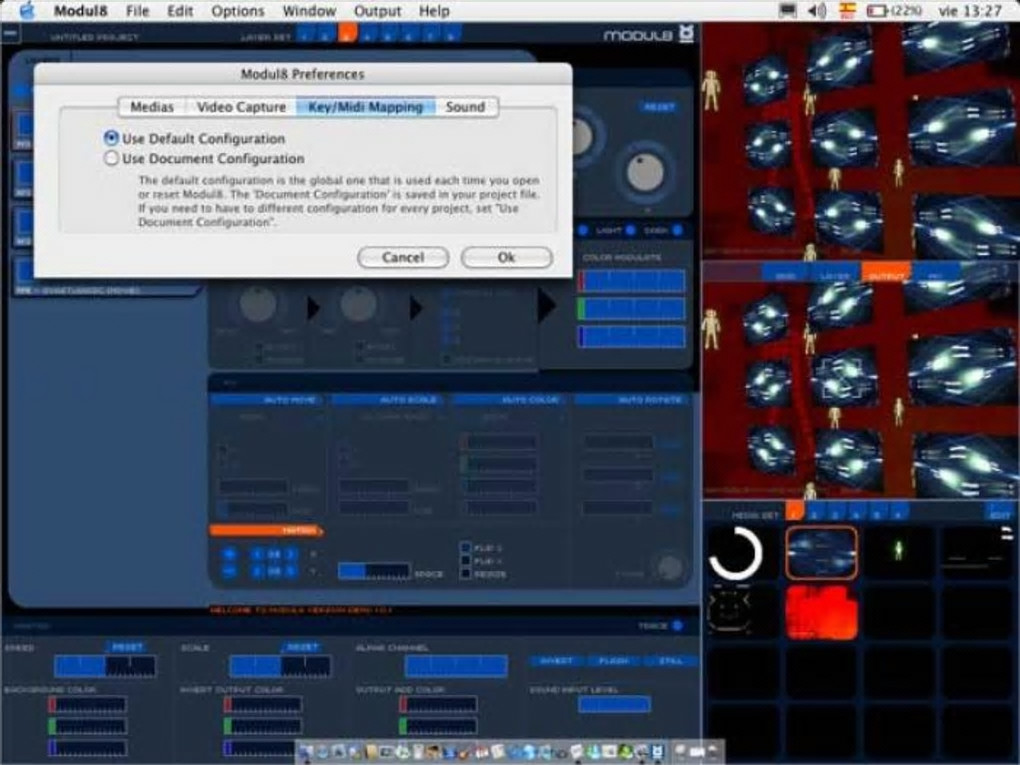The image size is (1020, 765).
Task: Adjust the blue Color Modulate slider
Action: [x=632, y=337]
